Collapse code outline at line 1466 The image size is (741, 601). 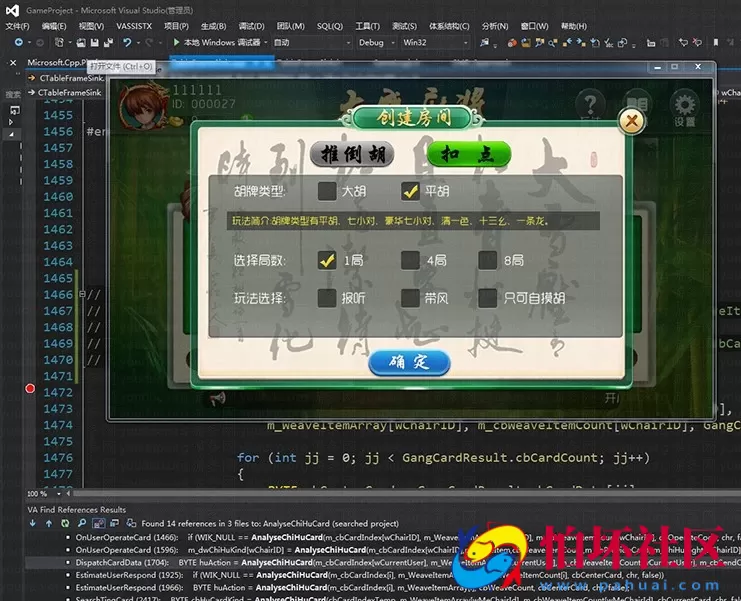click(x=82, y=294)
